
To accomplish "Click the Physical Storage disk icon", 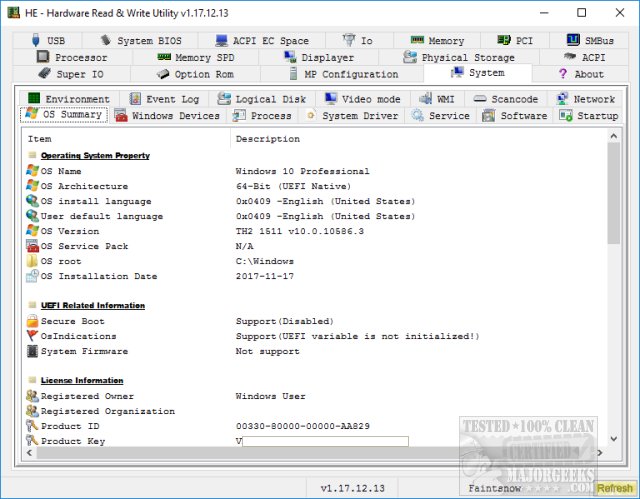I will tap(409, 57).
